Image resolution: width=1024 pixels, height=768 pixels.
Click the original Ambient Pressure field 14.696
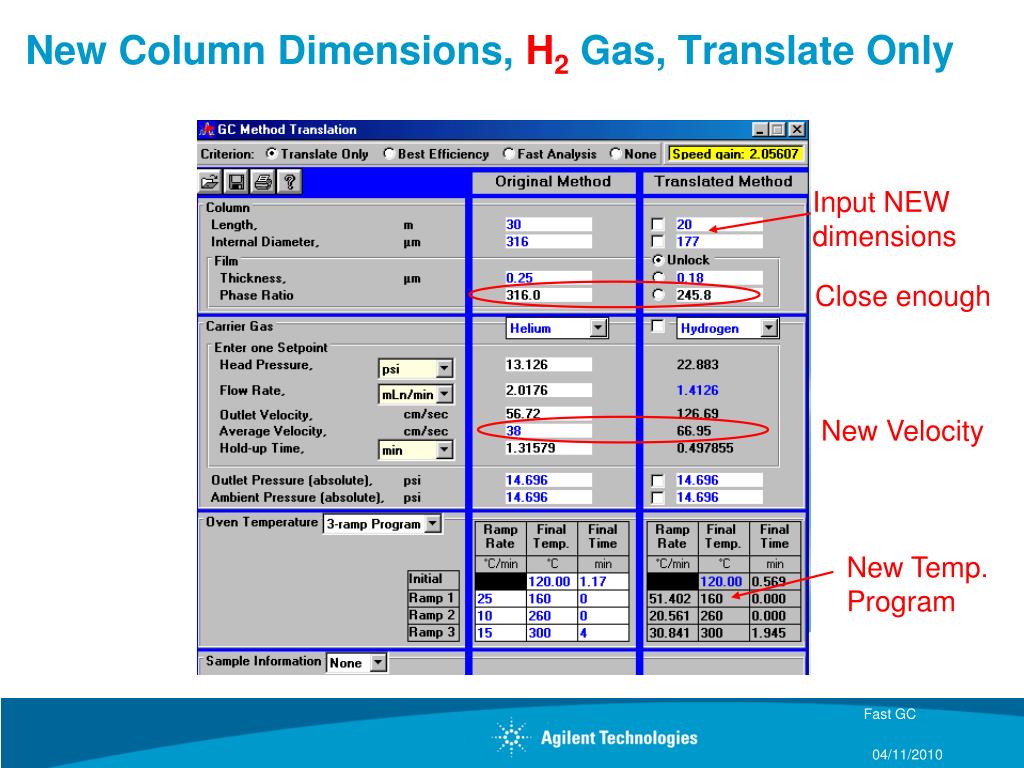(548, 498)
